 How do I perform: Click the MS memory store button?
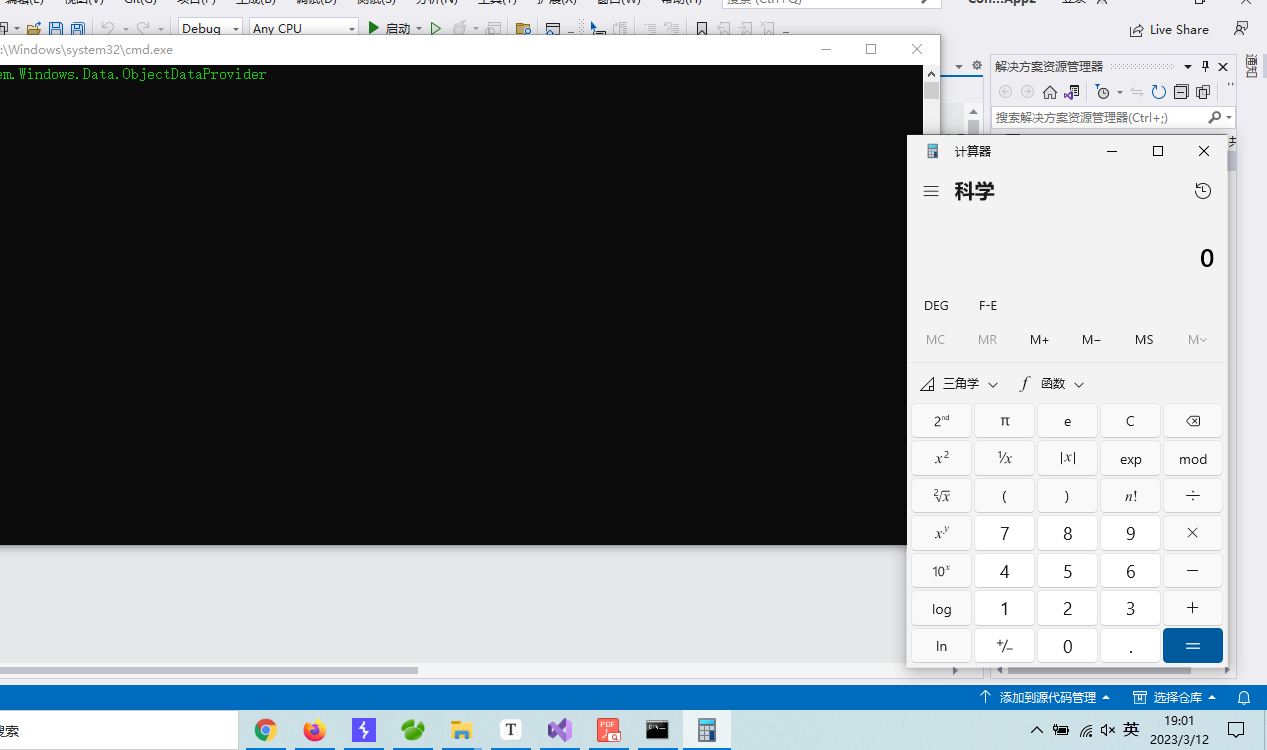(x=1144, y=340)
